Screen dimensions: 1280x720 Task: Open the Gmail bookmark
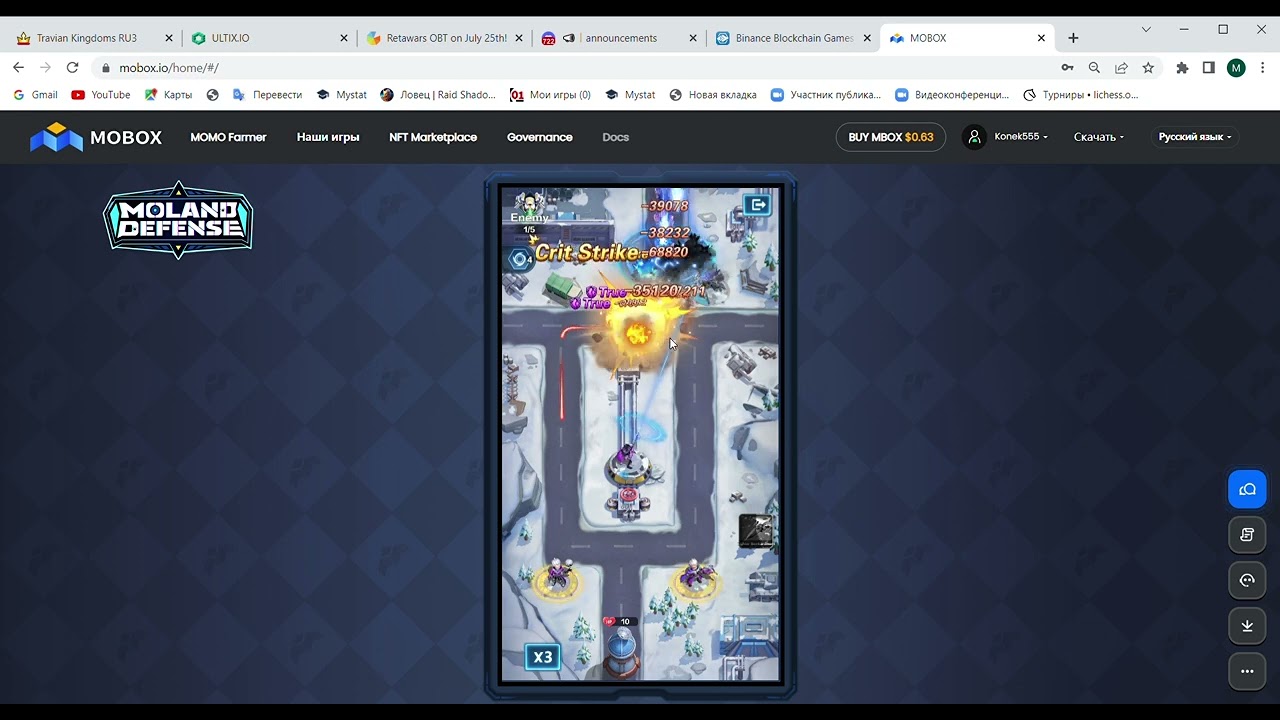35,95
